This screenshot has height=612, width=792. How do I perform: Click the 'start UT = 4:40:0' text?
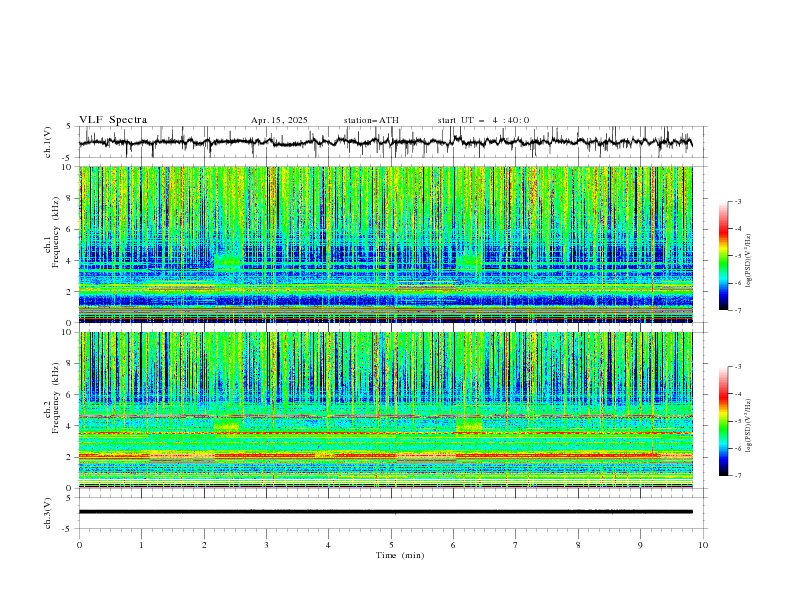483,120
